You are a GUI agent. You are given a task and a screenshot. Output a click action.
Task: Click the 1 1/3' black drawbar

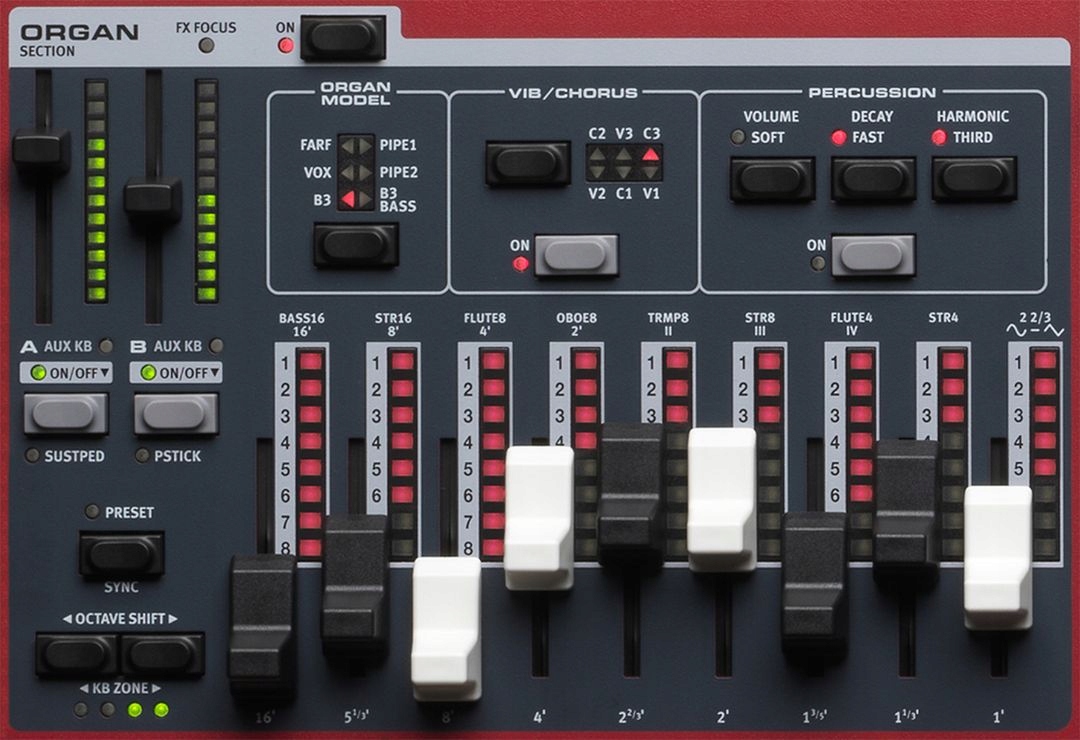coord(907,511)
